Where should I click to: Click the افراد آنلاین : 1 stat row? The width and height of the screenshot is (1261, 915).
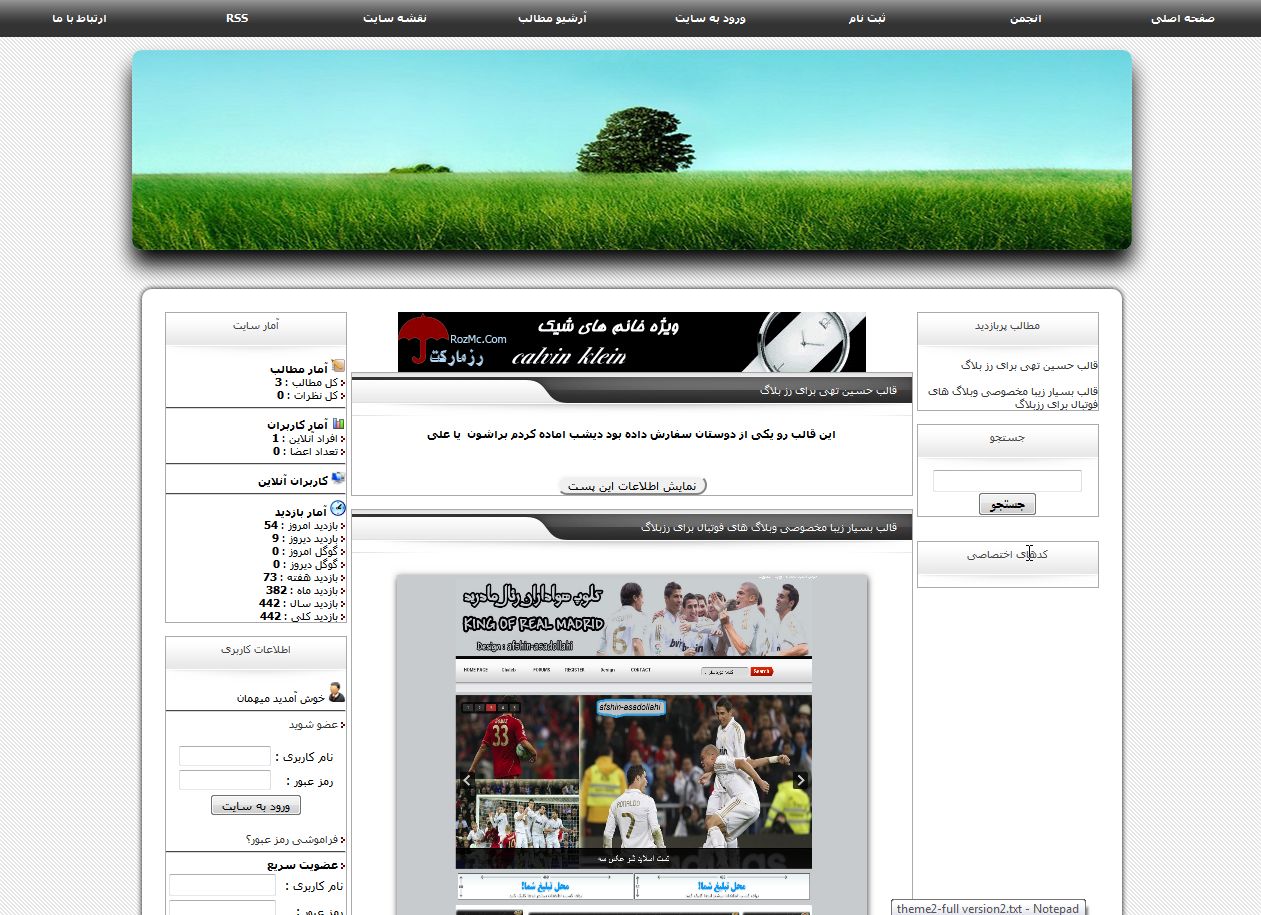(307, 438)
